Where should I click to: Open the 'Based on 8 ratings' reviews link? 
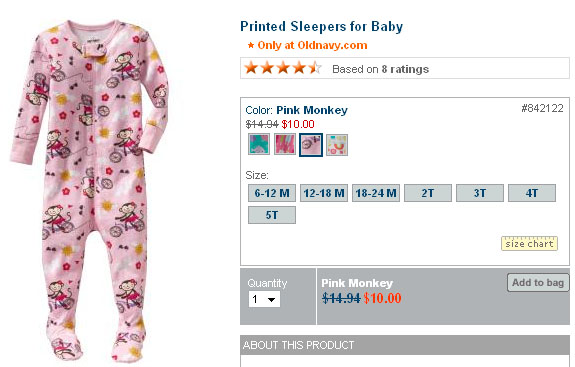coord(380,69)
